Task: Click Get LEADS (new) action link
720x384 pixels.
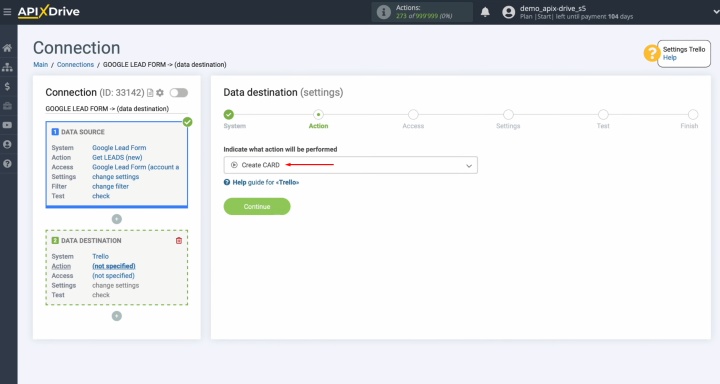Action: (117, 158)
